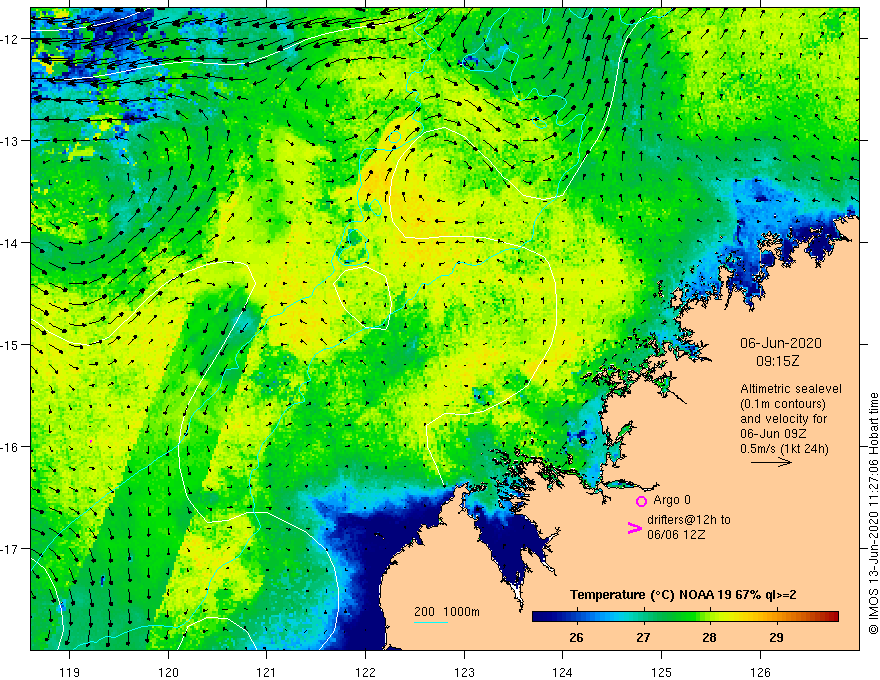Click the 0.5m/s velocity scale arrow
The height and width of the screenshot is (680, 880).
click(771, 462)
